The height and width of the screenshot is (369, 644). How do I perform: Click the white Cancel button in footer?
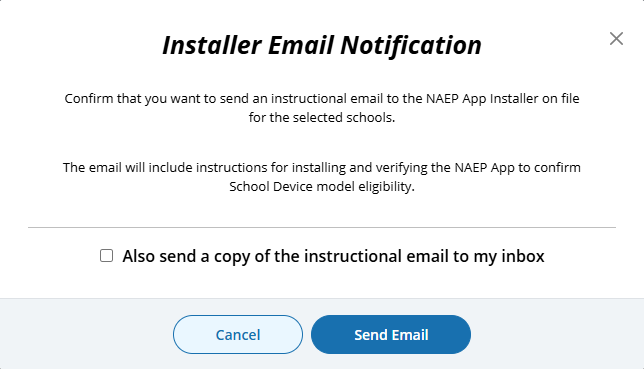click(x=238, y=334)
